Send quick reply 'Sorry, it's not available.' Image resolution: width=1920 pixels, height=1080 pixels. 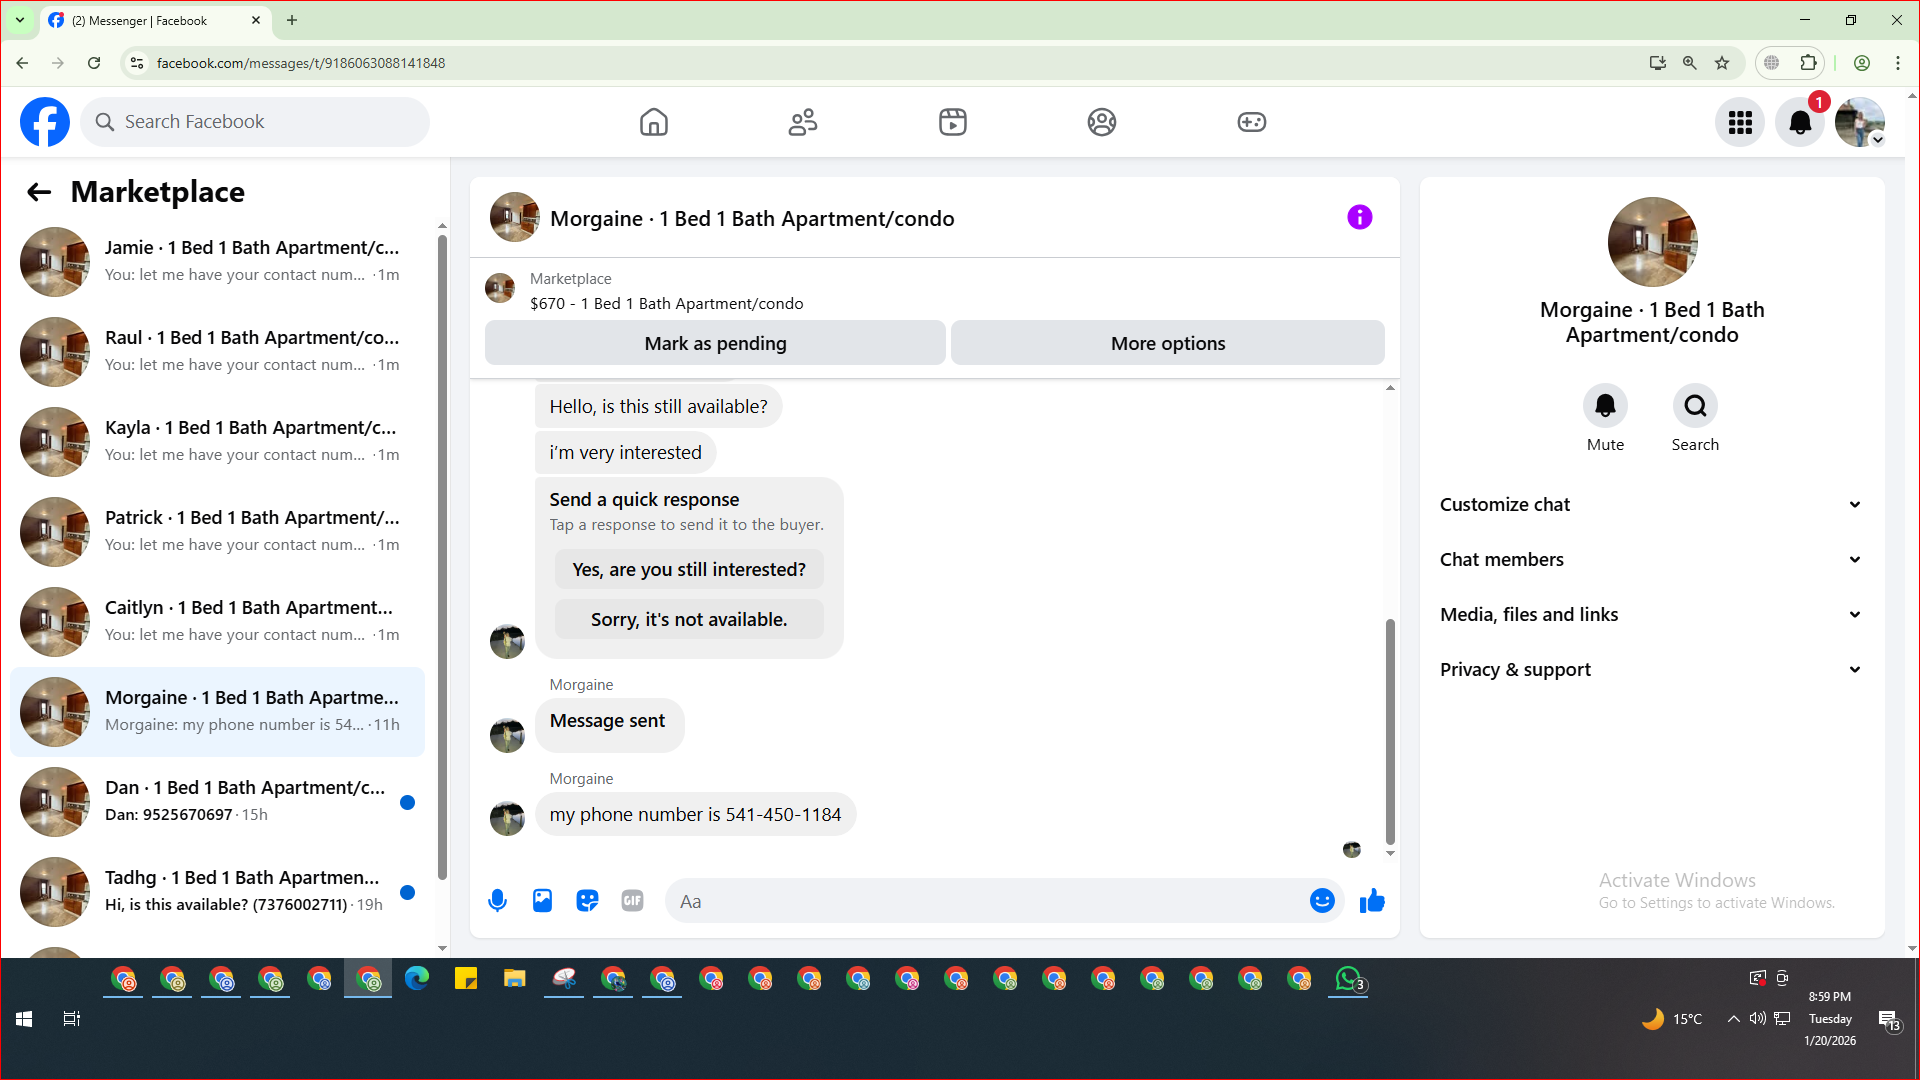[x=689, y=620]
